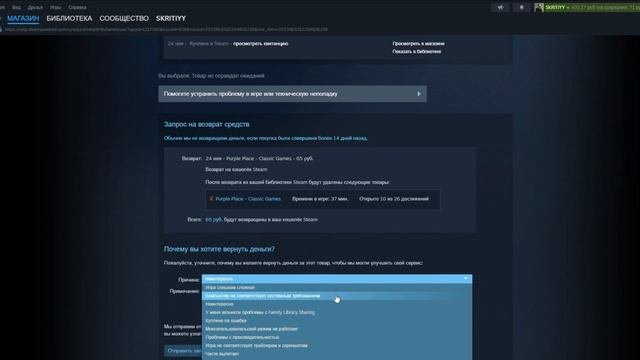Select 'Игра слишком сложная' option
Image resolution: width=640 pixels, height=360 pixels.
(337, 287)
